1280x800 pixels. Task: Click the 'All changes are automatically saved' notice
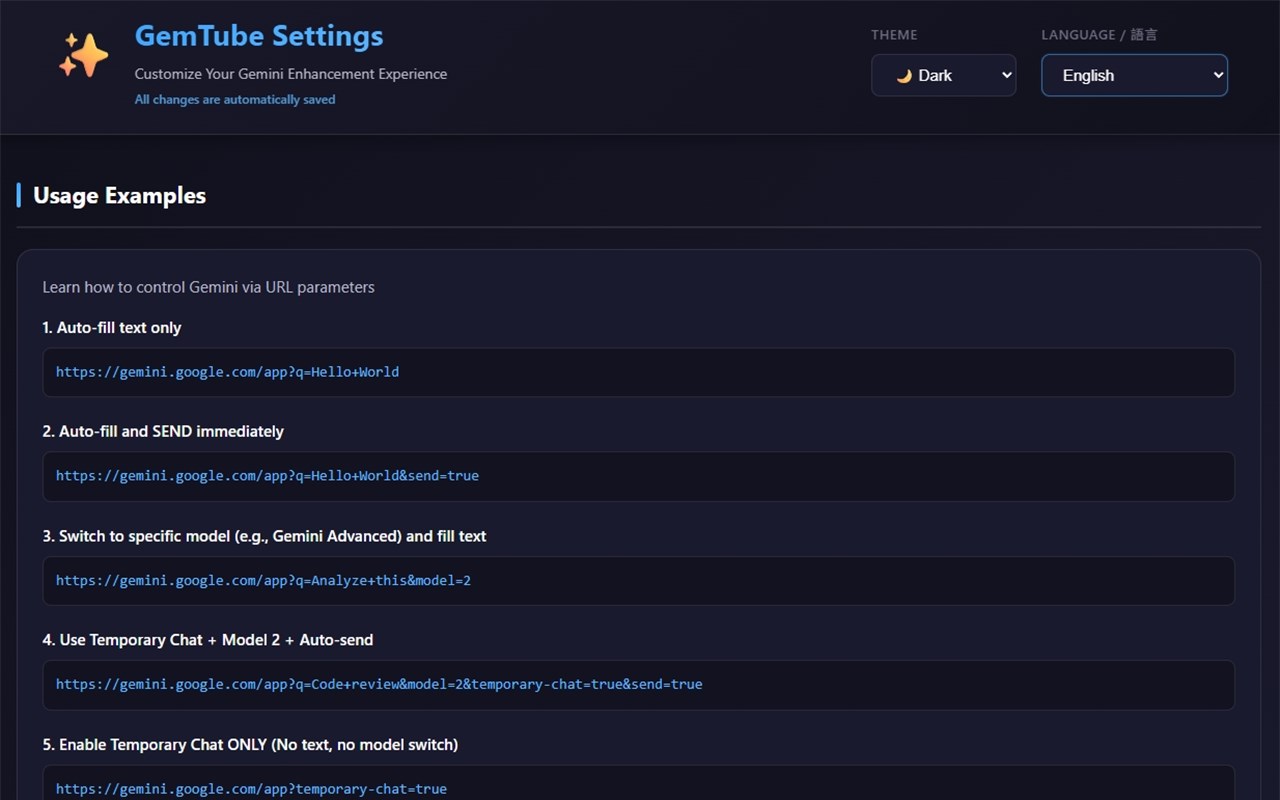pyautogui.click(x=235, y=99)
